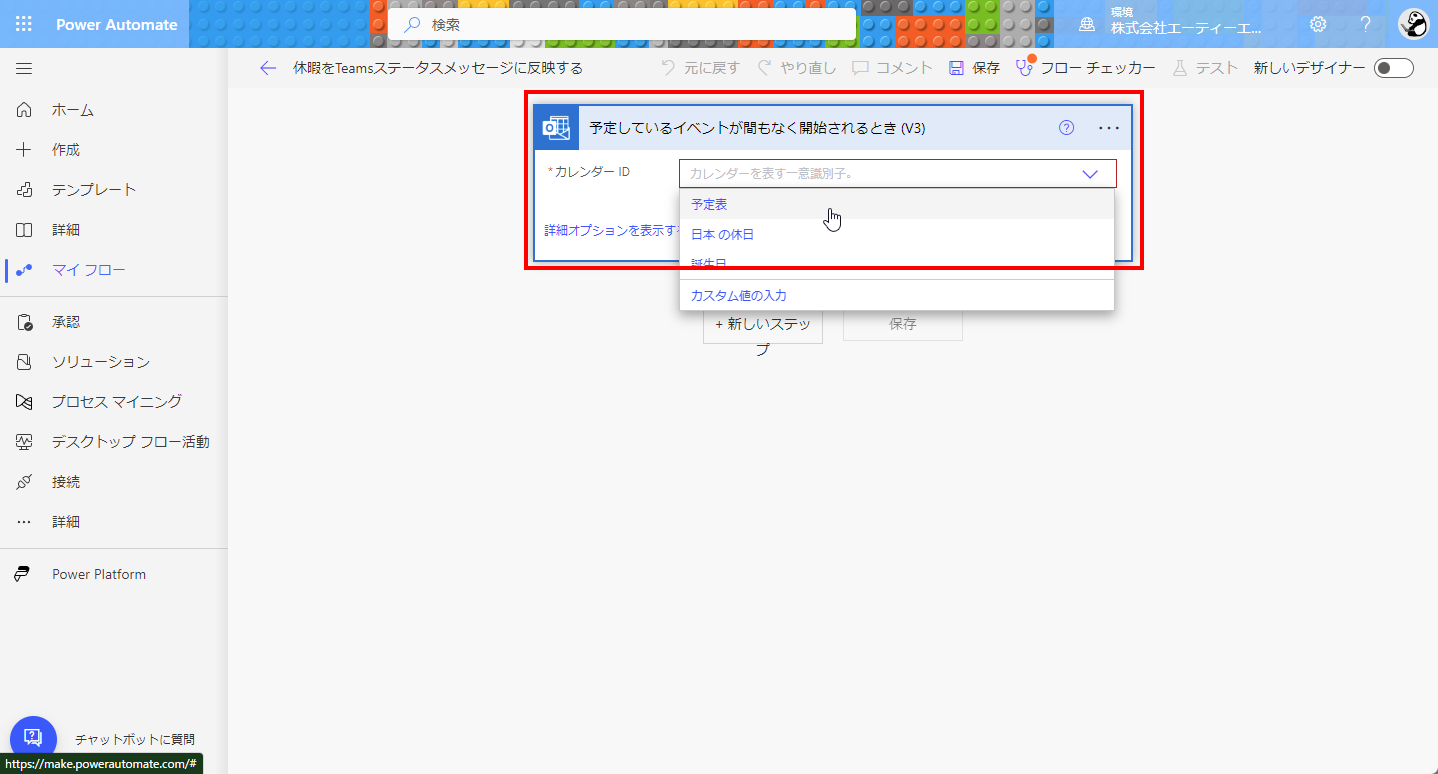Click 詳細オプションを表示する link
The height and width of the screenshot is (774, 1438).
[611, 230]
